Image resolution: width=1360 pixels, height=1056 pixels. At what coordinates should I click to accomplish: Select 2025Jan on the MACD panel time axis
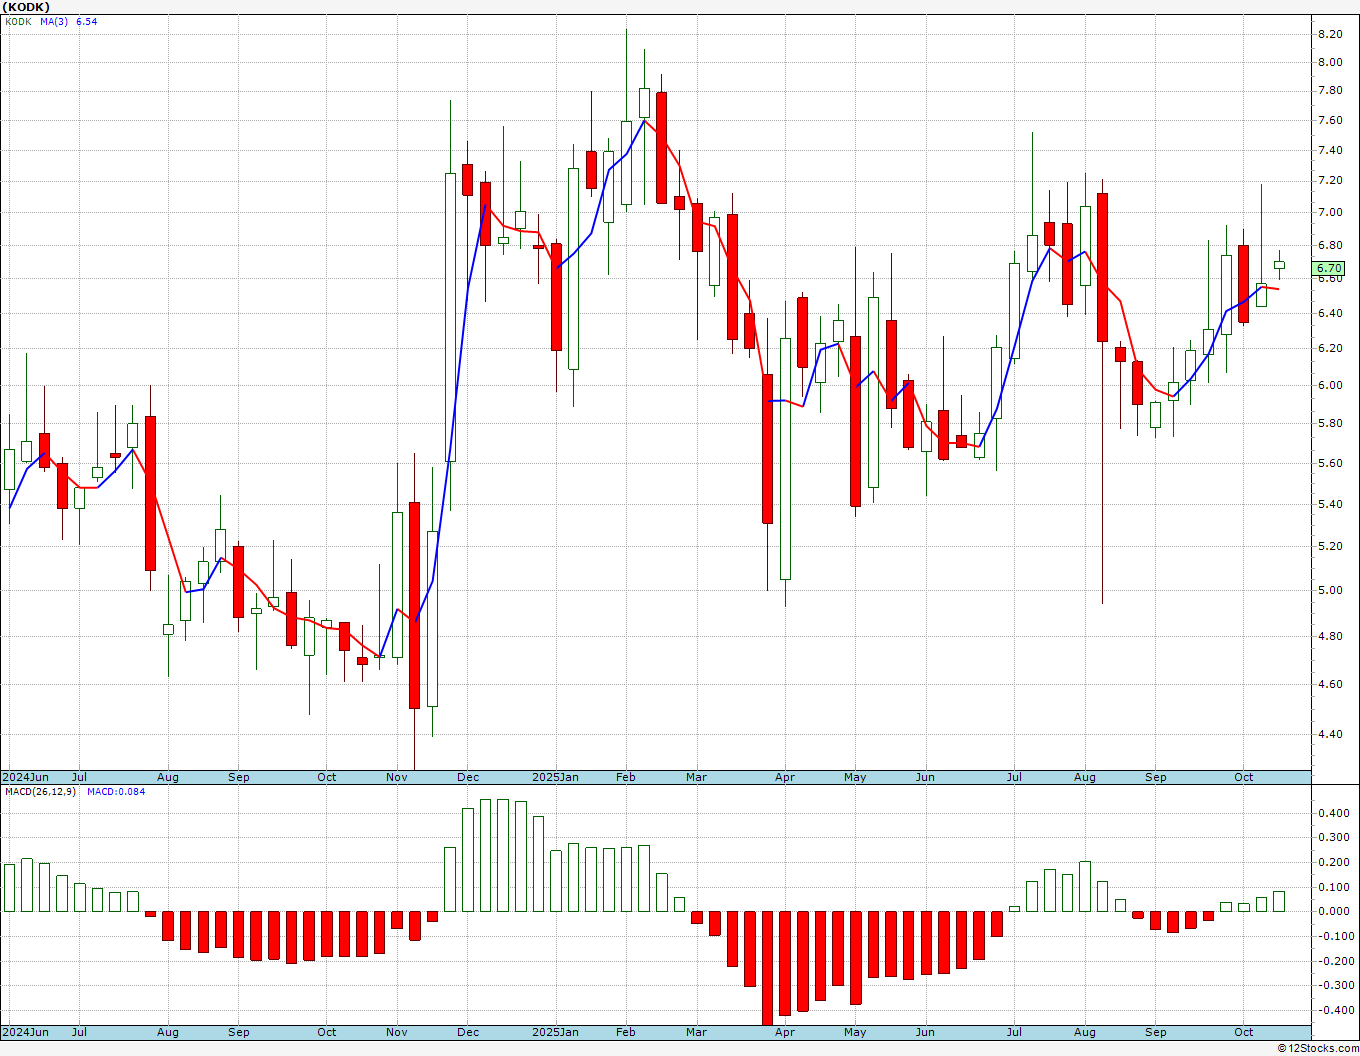(x=555, y=1032)
